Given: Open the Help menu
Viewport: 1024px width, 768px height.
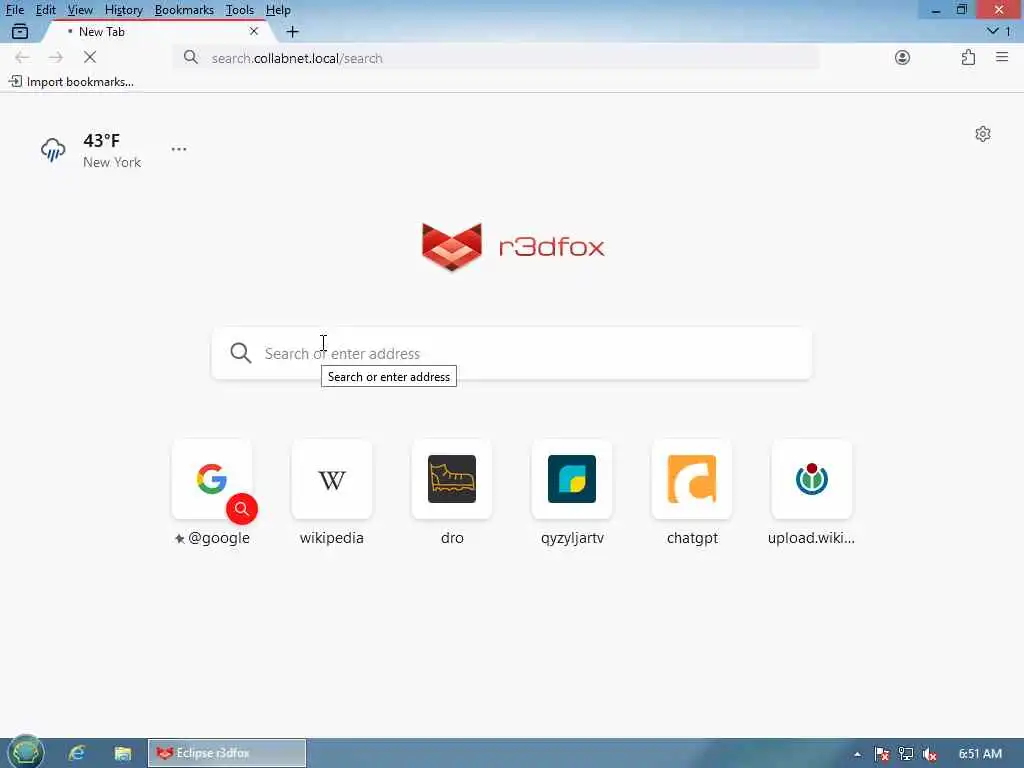Looking at the screenshot, I should tap(278, 10).
